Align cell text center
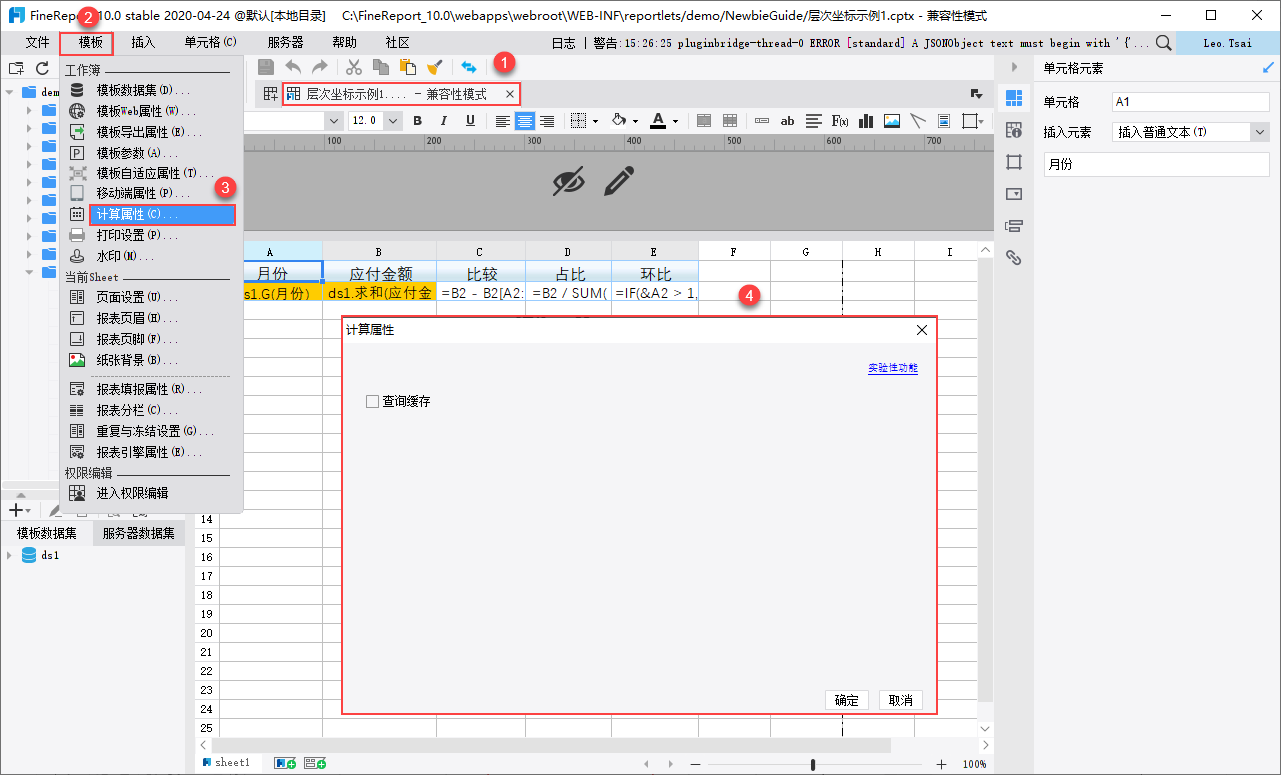The height and width of the screenshot is (775, 1281). tap(525, 121)
